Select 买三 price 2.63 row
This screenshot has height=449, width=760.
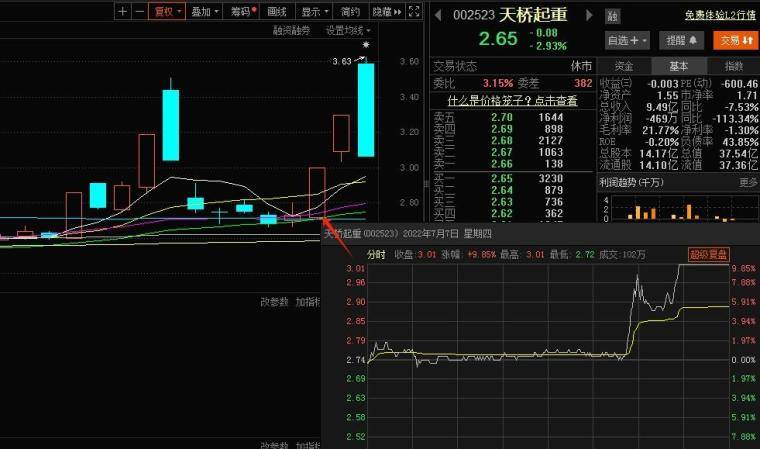pos(512,202)
